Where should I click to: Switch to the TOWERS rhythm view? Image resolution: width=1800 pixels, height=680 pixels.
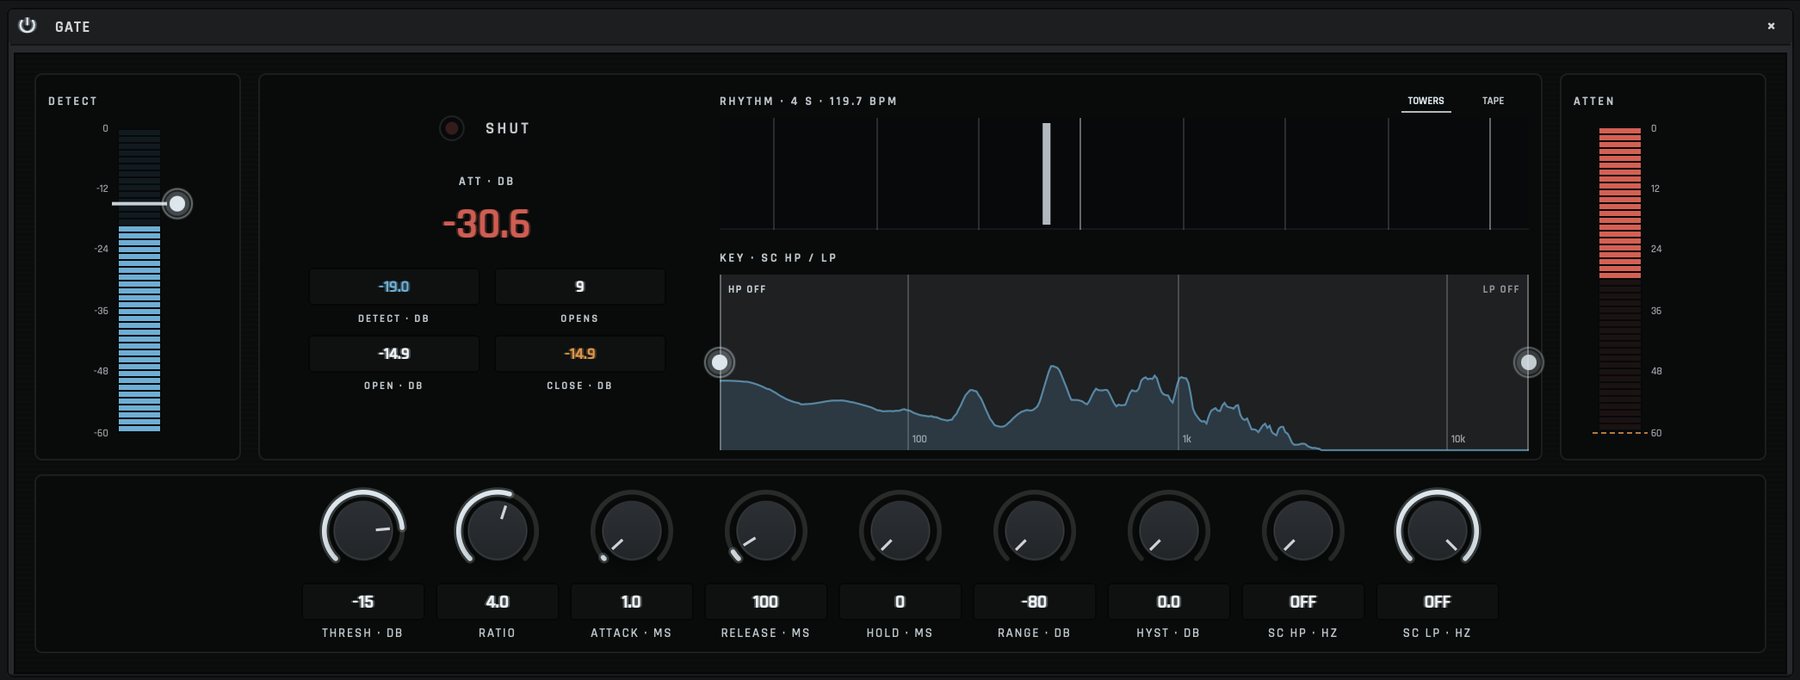(x=1426, y=101)
